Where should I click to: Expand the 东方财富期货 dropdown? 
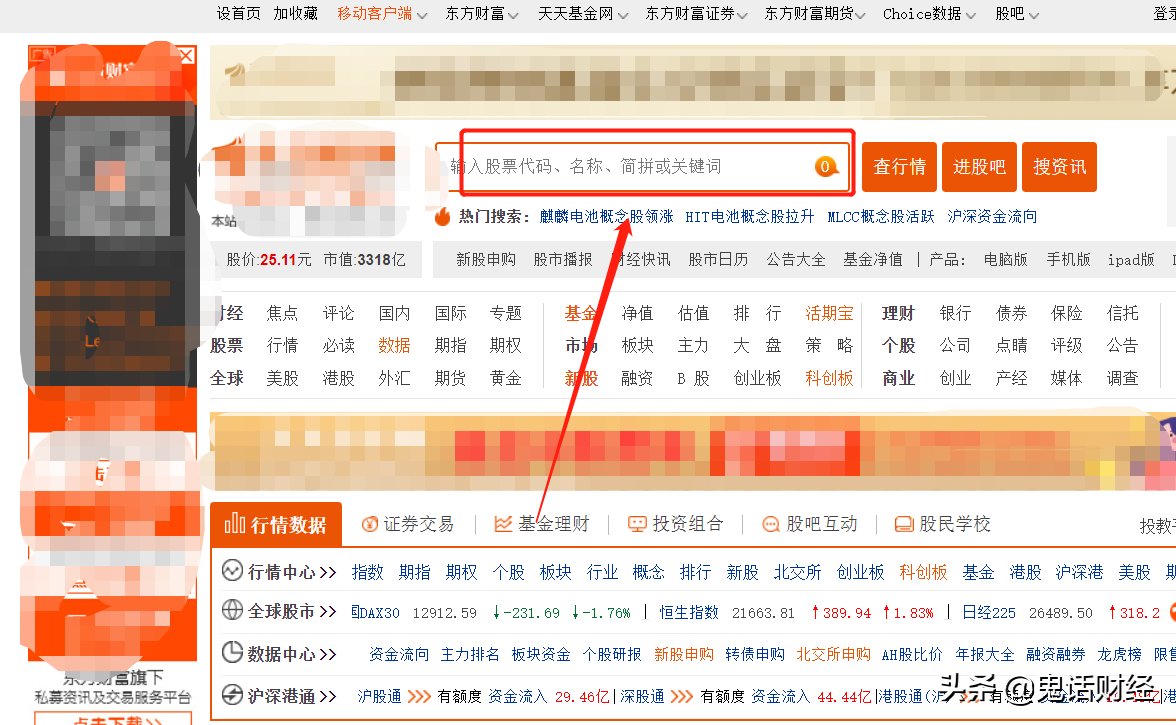[x=860, y=15]
